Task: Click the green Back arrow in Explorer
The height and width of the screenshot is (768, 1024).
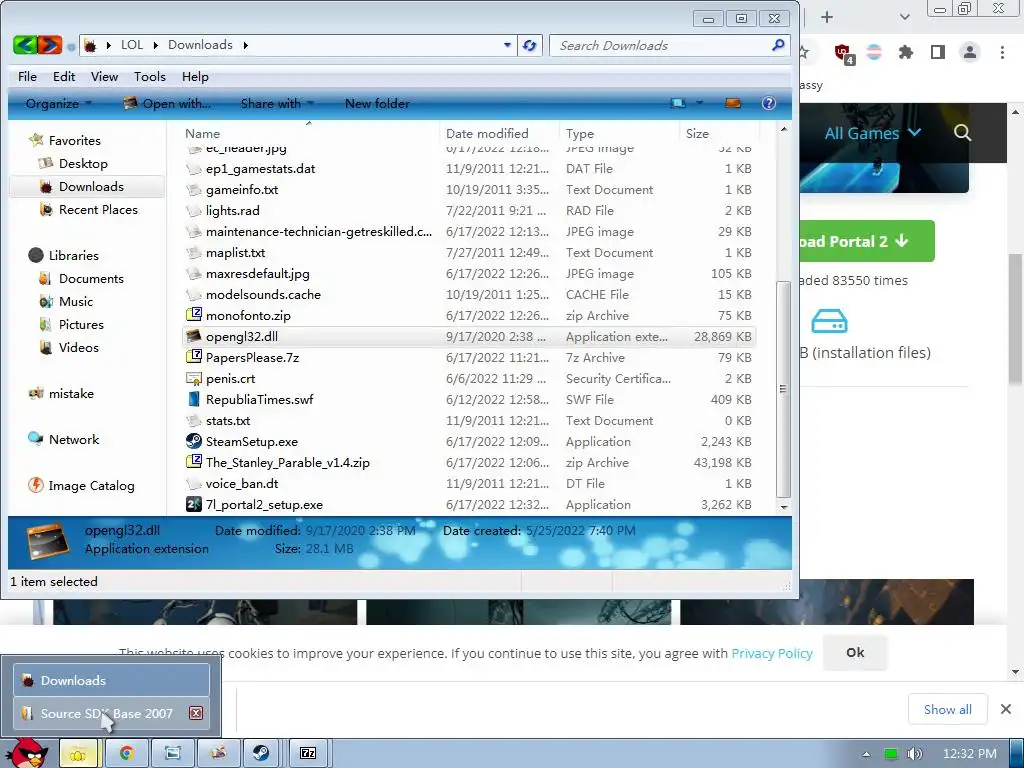Action: pos(25,45)
